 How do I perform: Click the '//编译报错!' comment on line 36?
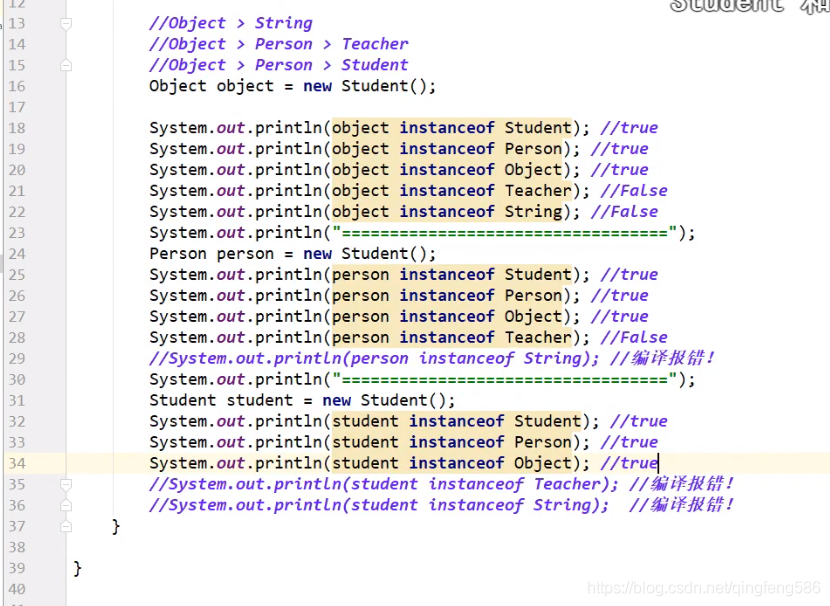point(682,505)
